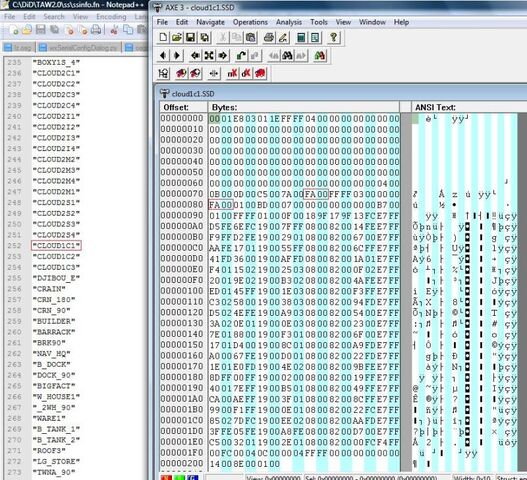
Task: Open the AXE View menu
Action: tap(343, 22)
